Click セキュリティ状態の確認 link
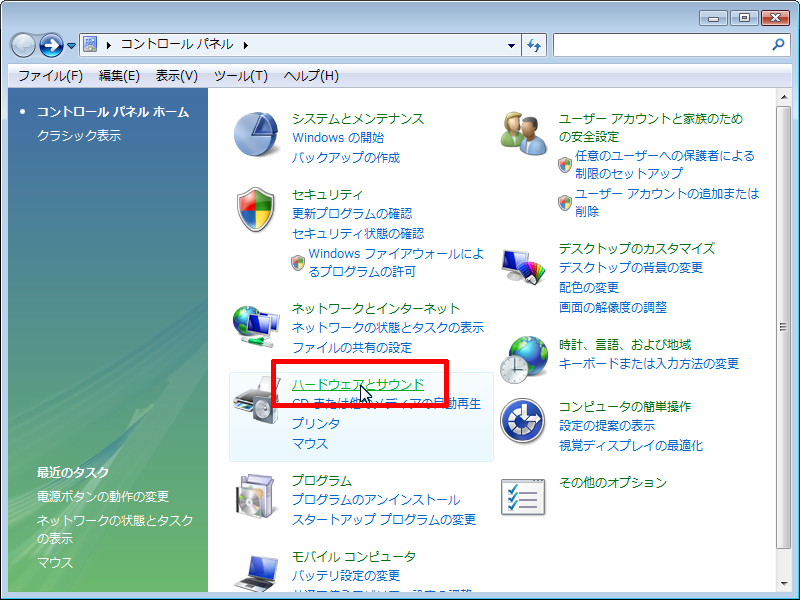The image size is (800, 600). 358,234
